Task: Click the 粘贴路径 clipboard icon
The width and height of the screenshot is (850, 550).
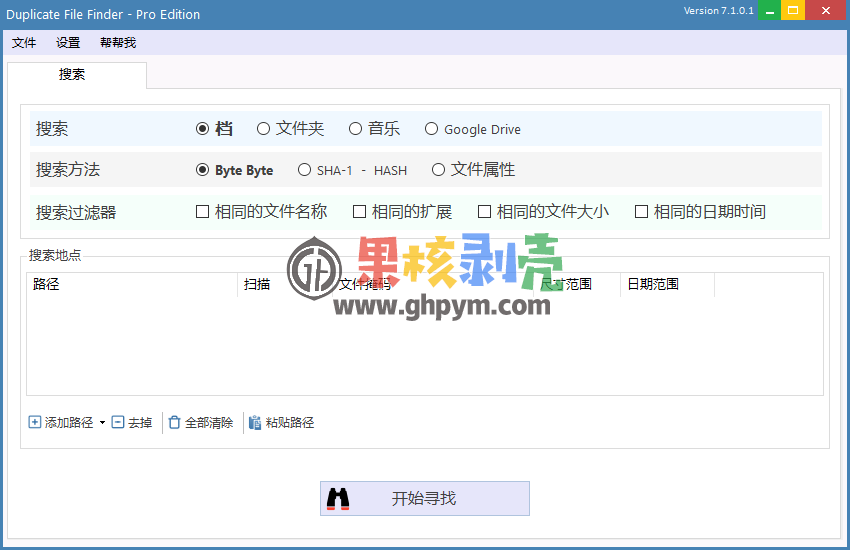Action: (255, 422)
